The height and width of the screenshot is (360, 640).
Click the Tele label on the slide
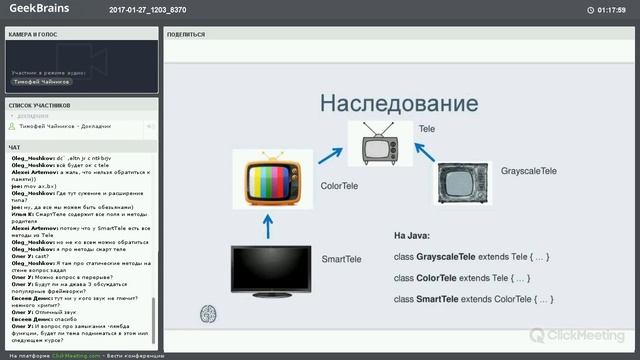click(427, 129)
